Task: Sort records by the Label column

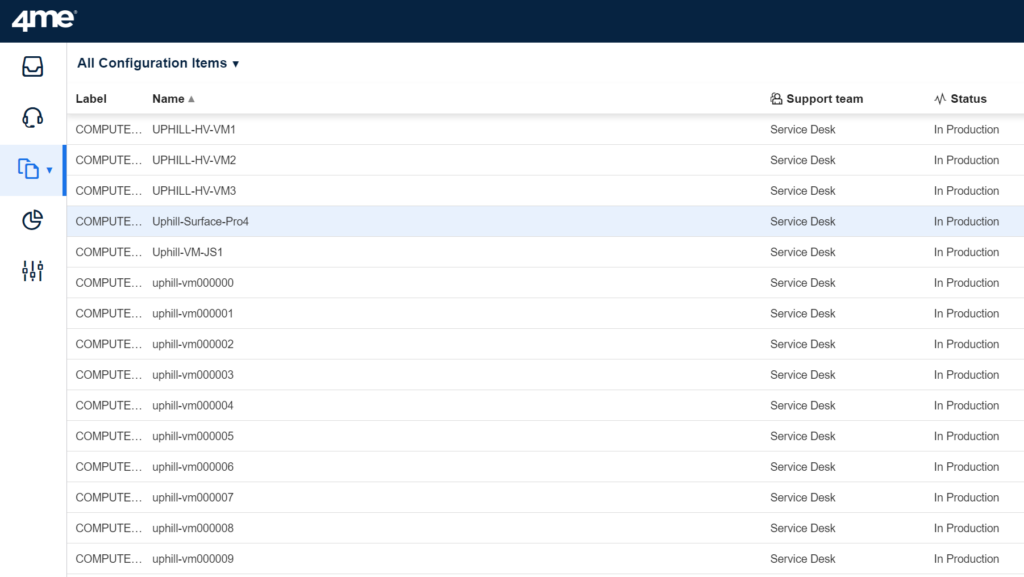Action: (91, 98)
